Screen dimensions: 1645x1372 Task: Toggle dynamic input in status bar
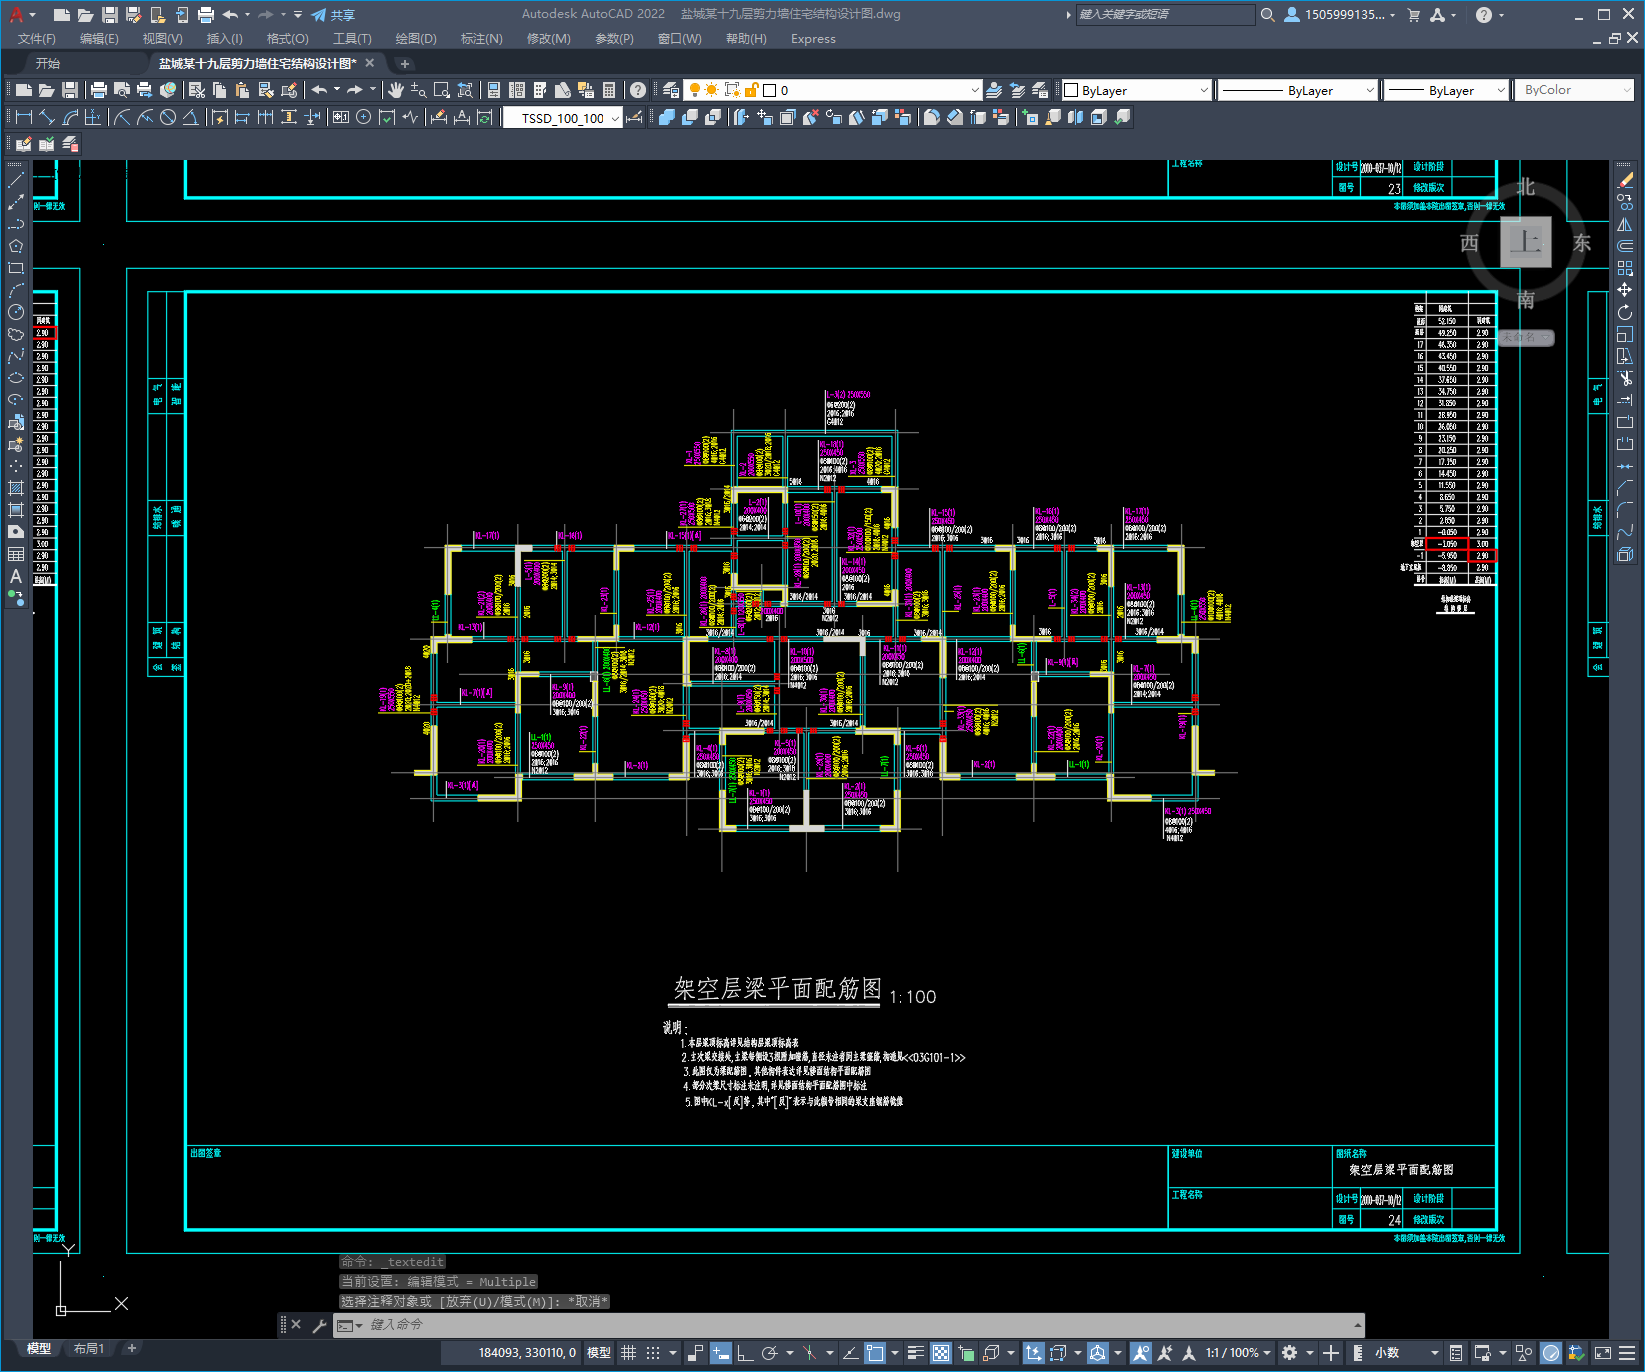(x=721, y=1353)
